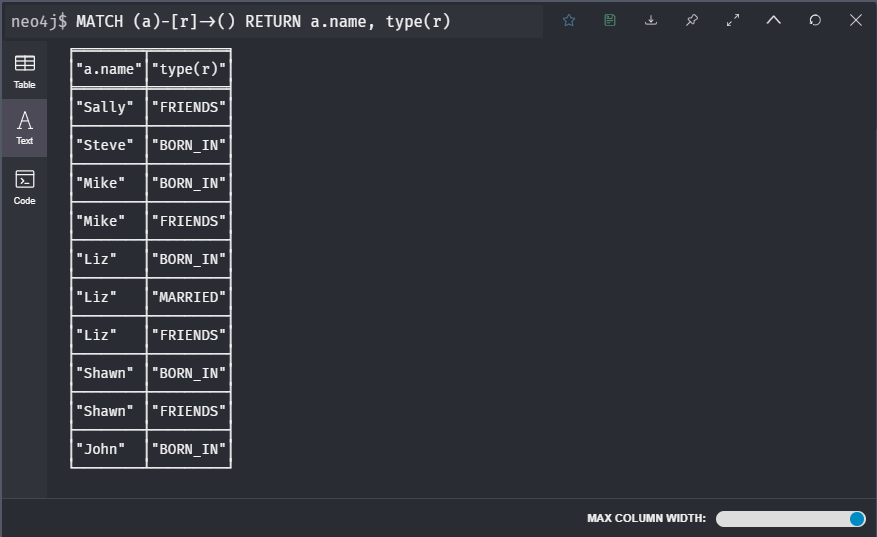Download the query results
Viewport: 877px width, 537px height.
[x=651, y=20]
